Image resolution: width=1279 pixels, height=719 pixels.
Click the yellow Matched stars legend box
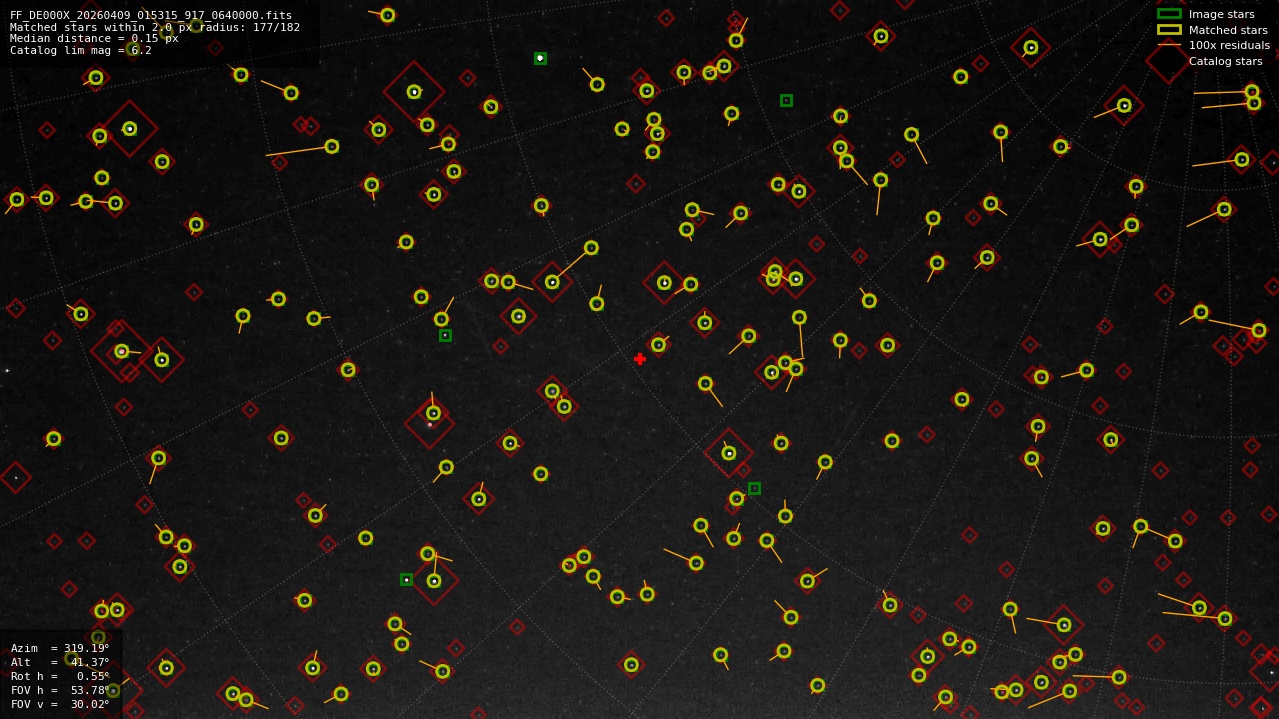coord(1169,30)
